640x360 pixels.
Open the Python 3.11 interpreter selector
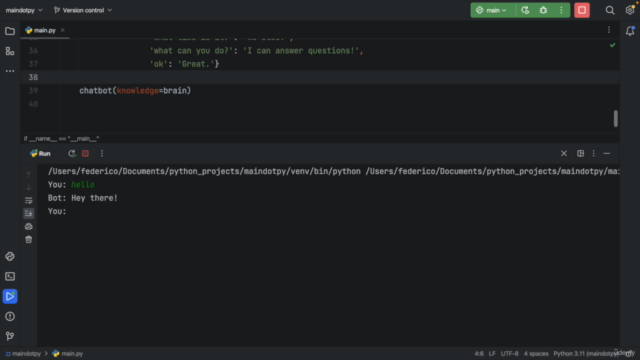click(585, 353)
